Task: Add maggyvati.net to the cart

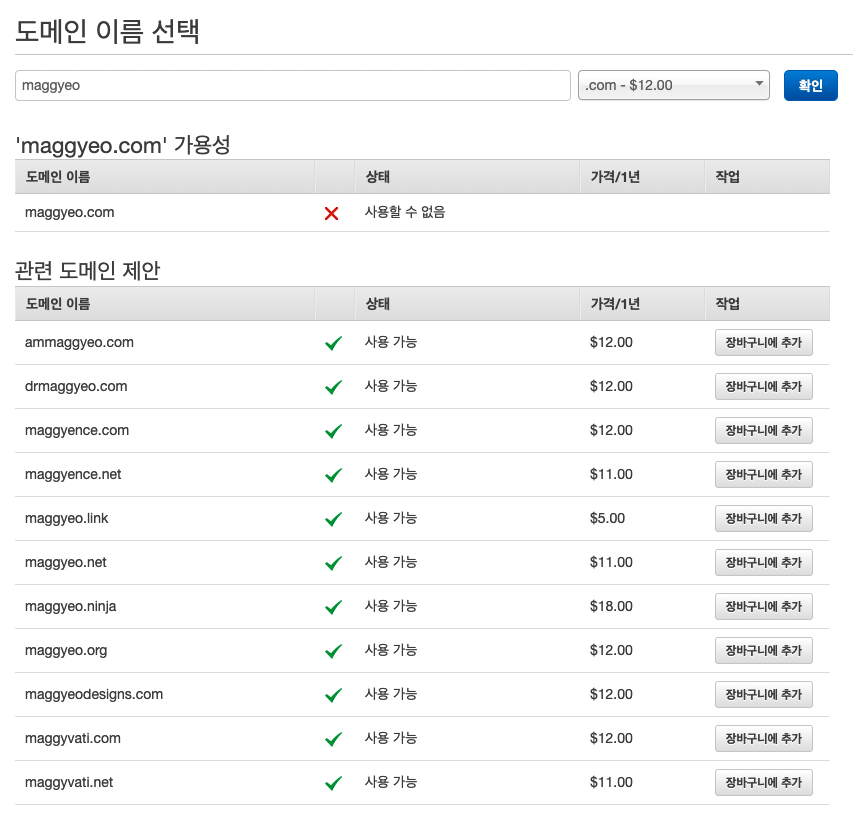Action: tap(763, 783)
